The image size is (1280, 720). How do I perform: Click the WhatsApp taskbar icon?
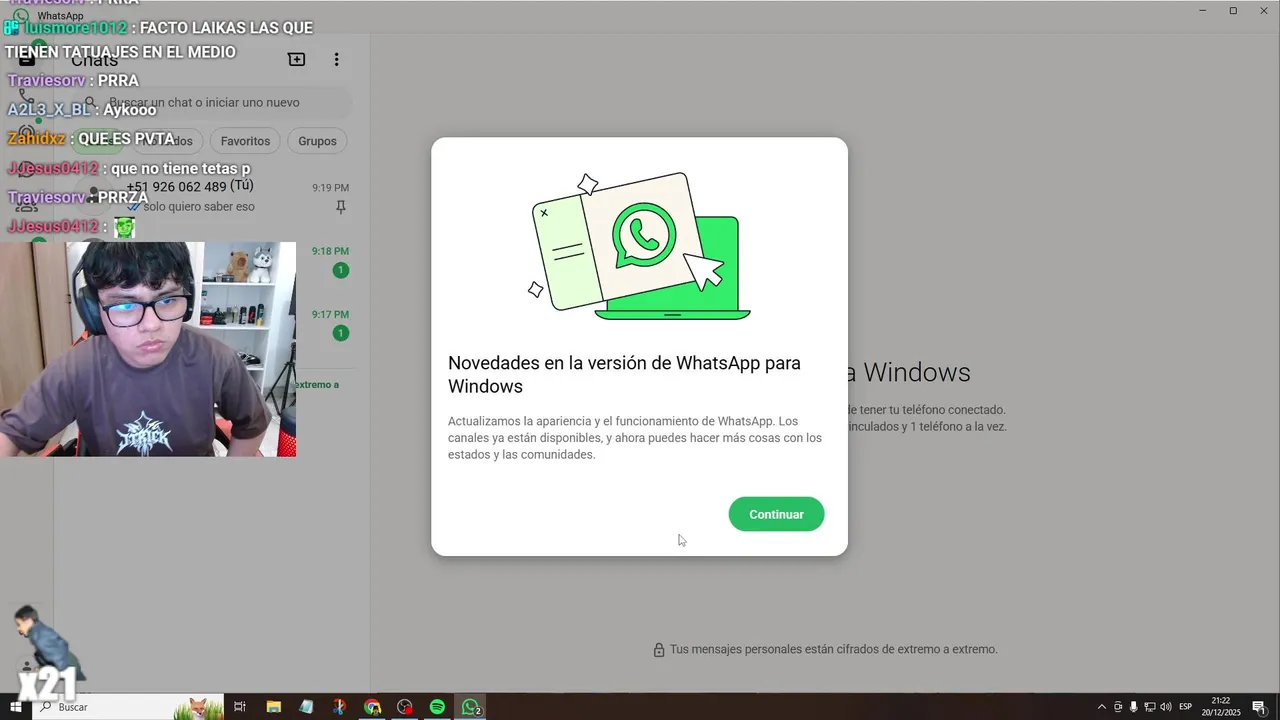(470, 707)
